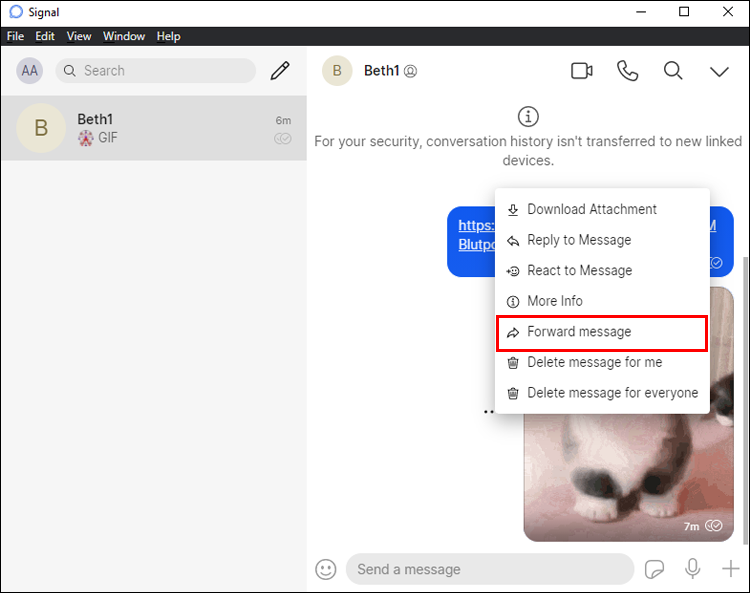
Task: Click Beth1 name in conversation header
Action: [x=381, y=71]
